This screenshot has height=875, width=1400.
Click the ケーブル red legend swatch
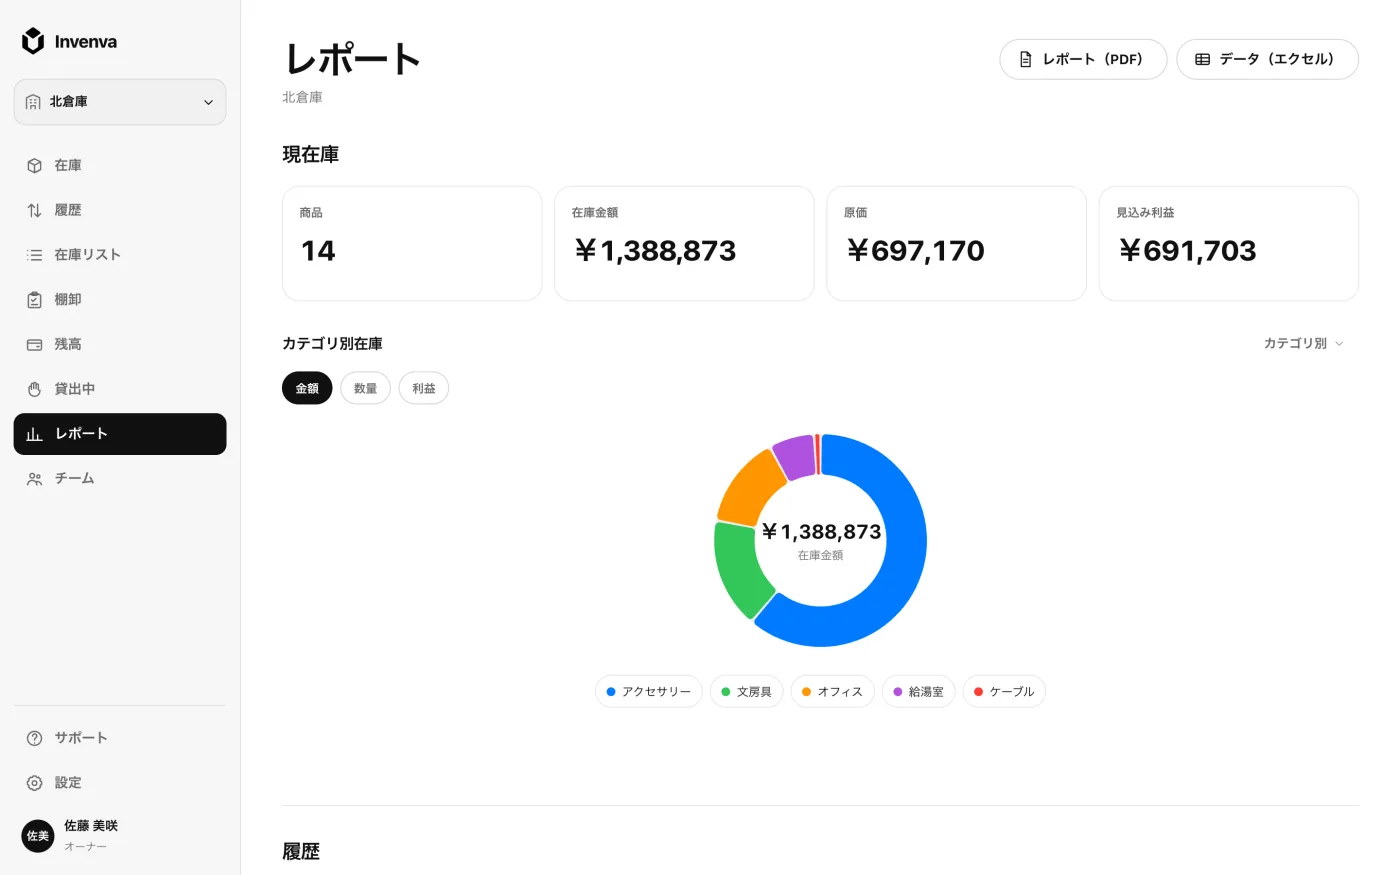(x=978, y=692)
